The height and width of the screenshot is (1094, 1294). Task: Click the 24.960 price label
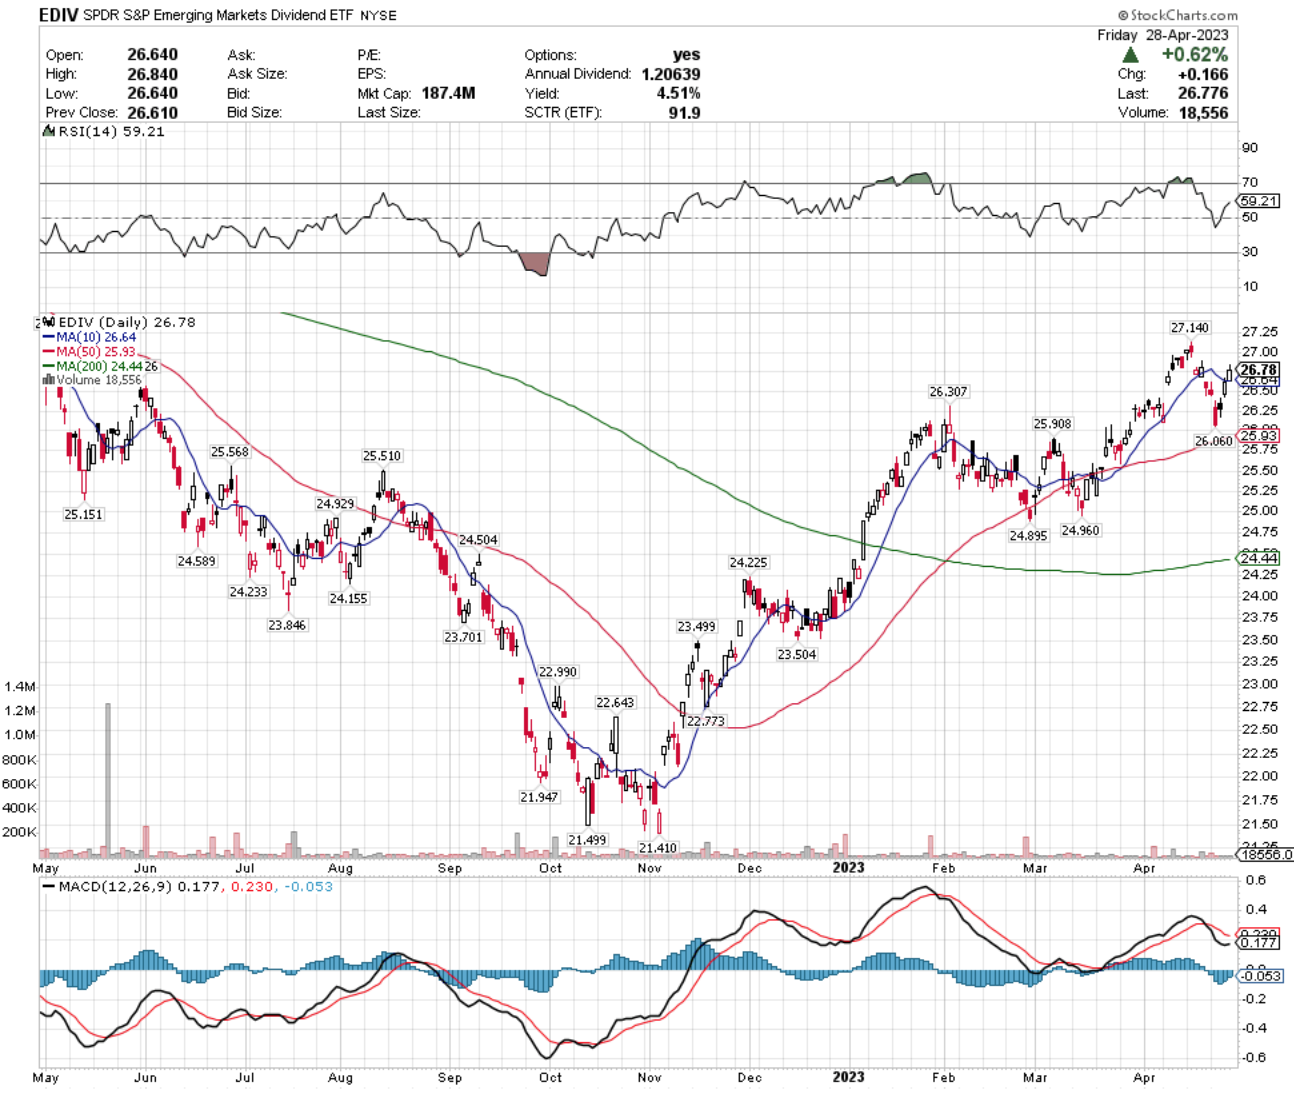(x=1081, y=530)
